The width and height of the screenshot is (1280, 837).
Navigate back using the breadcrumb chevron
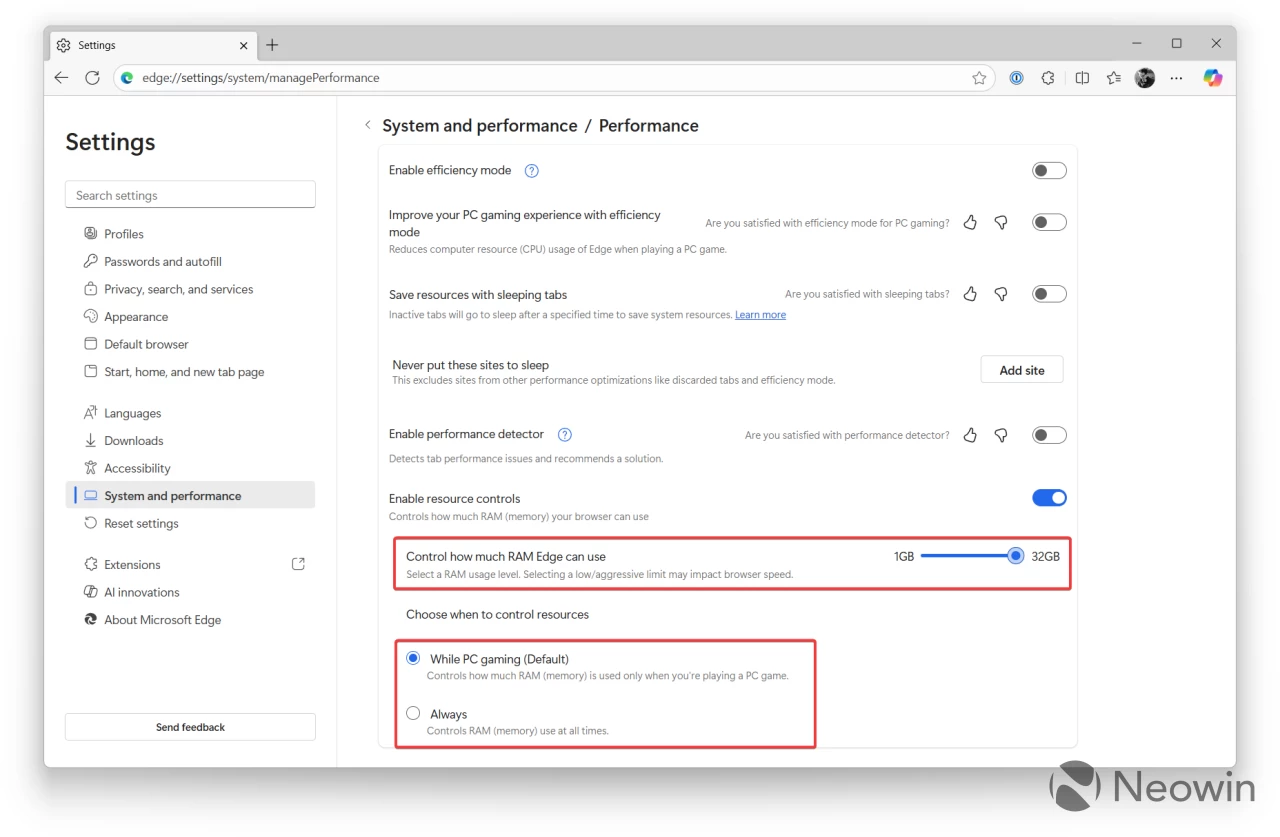pyautogui.click(x=368, y=125)
